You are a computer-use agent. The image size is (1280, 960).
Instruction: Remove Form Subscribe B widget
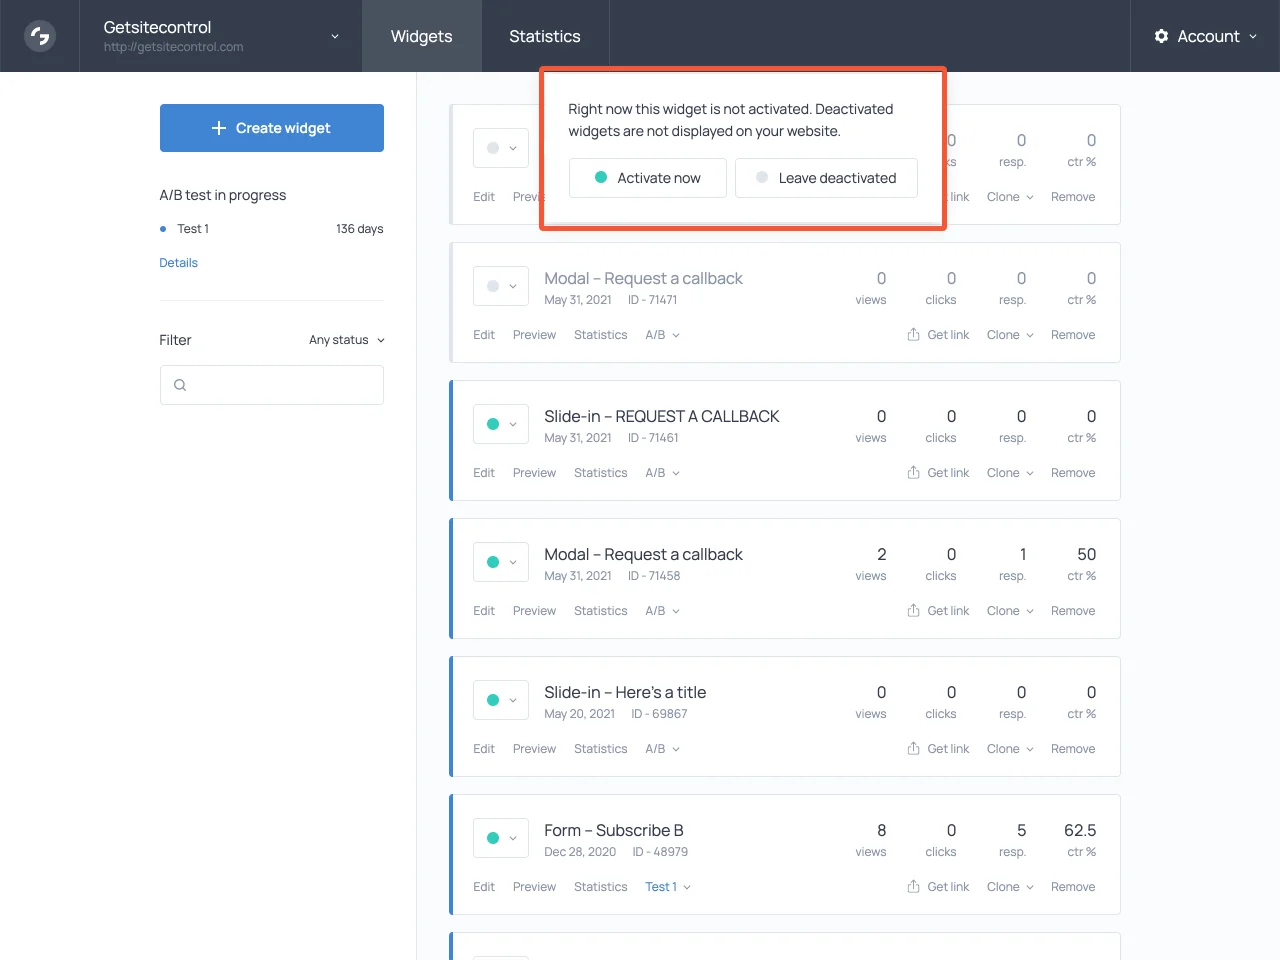click(1073, 887)
